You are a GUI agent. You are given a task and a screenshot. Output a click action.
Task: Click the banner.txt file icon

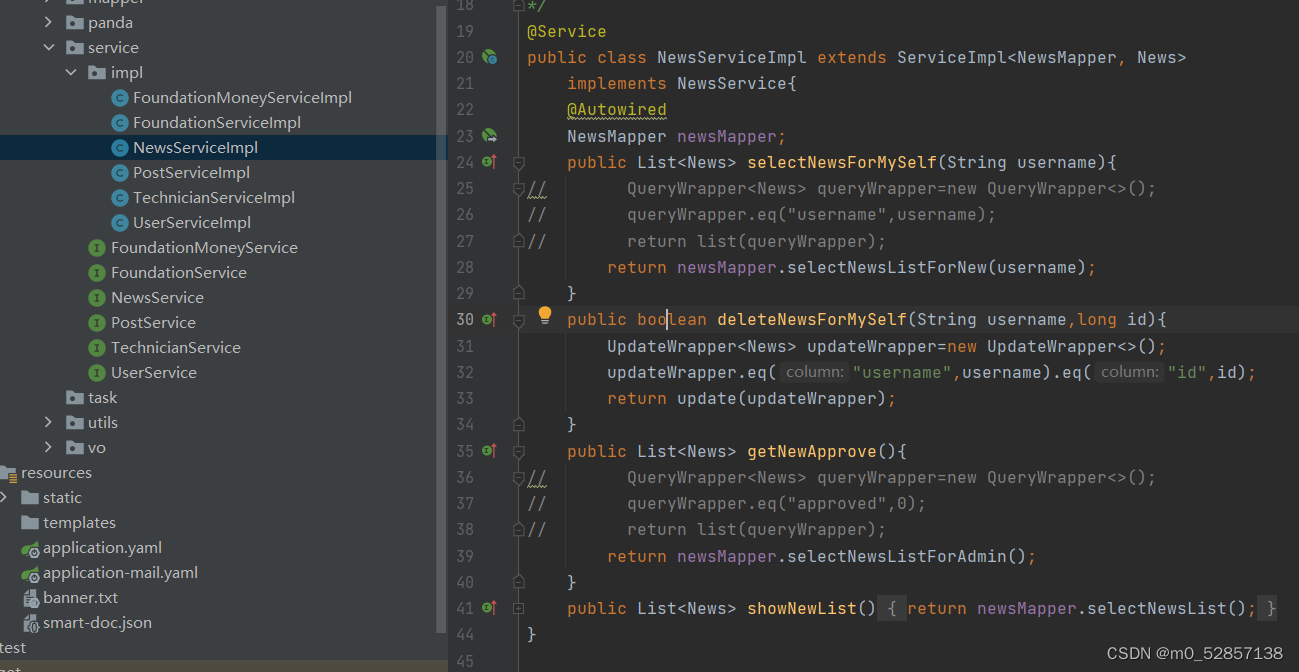tap(31, 597)
